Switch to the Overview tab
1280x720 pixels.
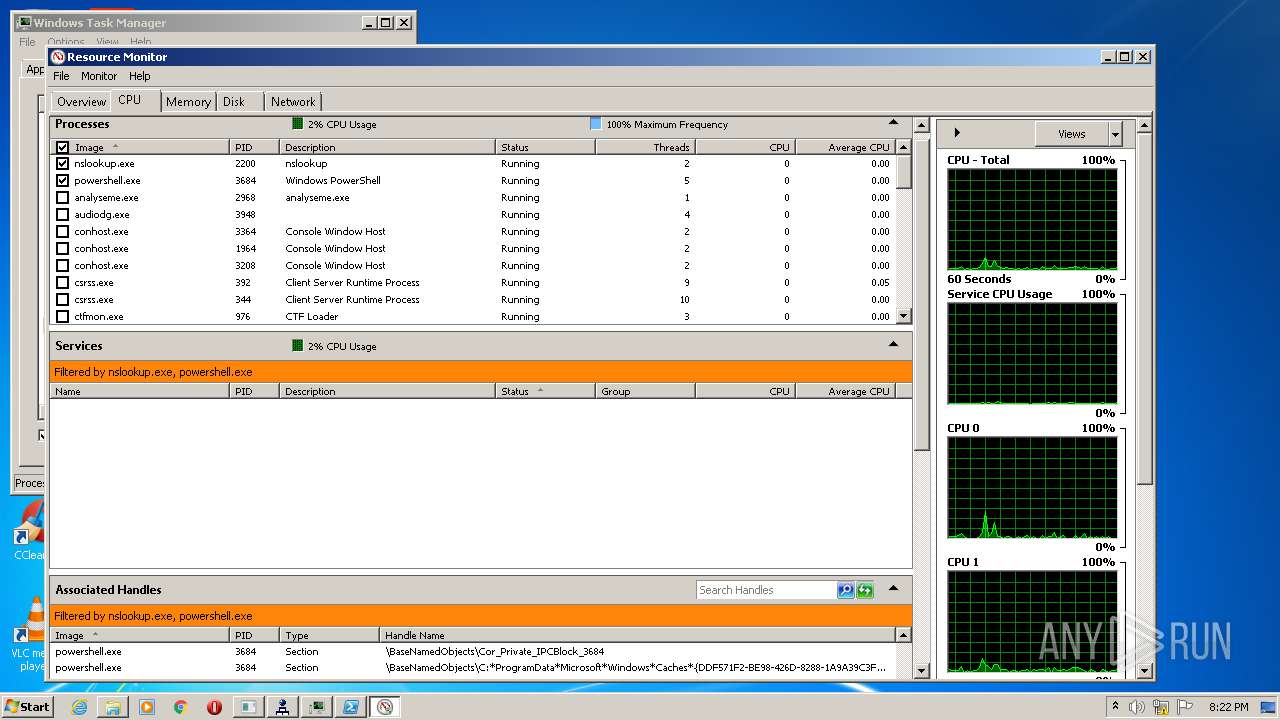click(81, 102)
